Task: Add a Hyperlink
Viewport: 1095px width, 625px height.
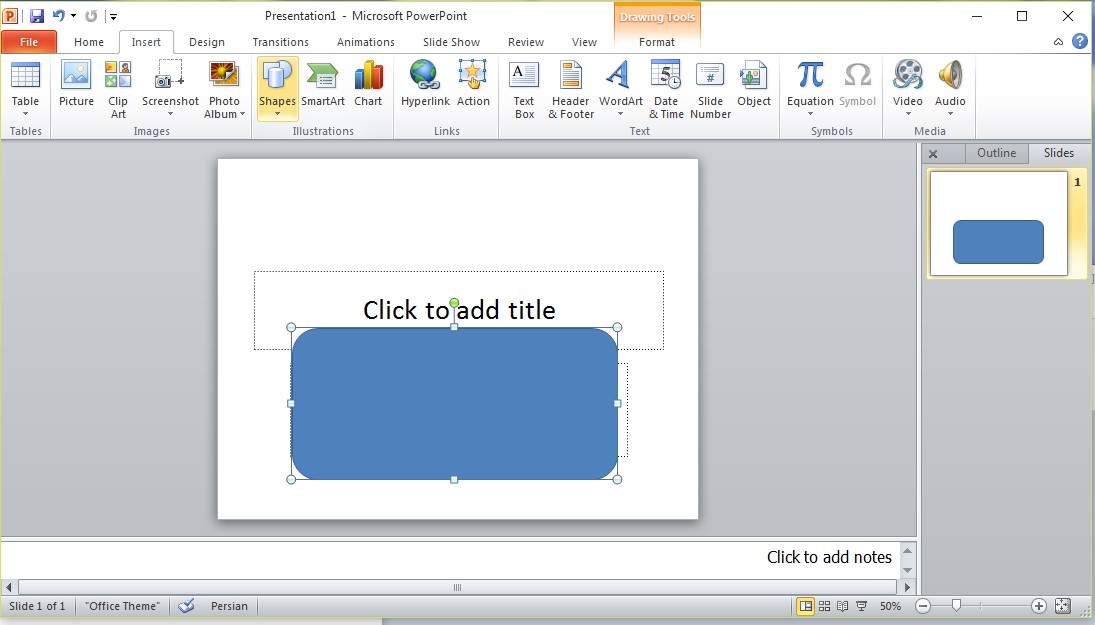Action: click(425, 87)
